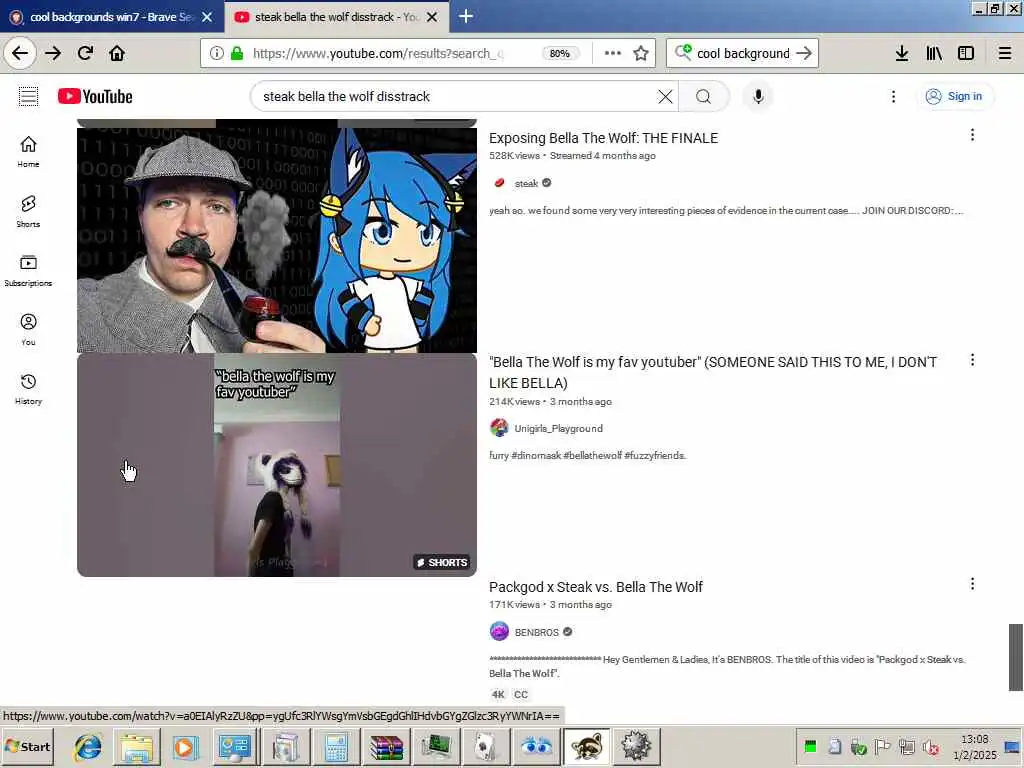Click the CC badge under BENBROS video
Image resolution: width=1024 pixels, height=768 pixels.
[x=520, y=694]
